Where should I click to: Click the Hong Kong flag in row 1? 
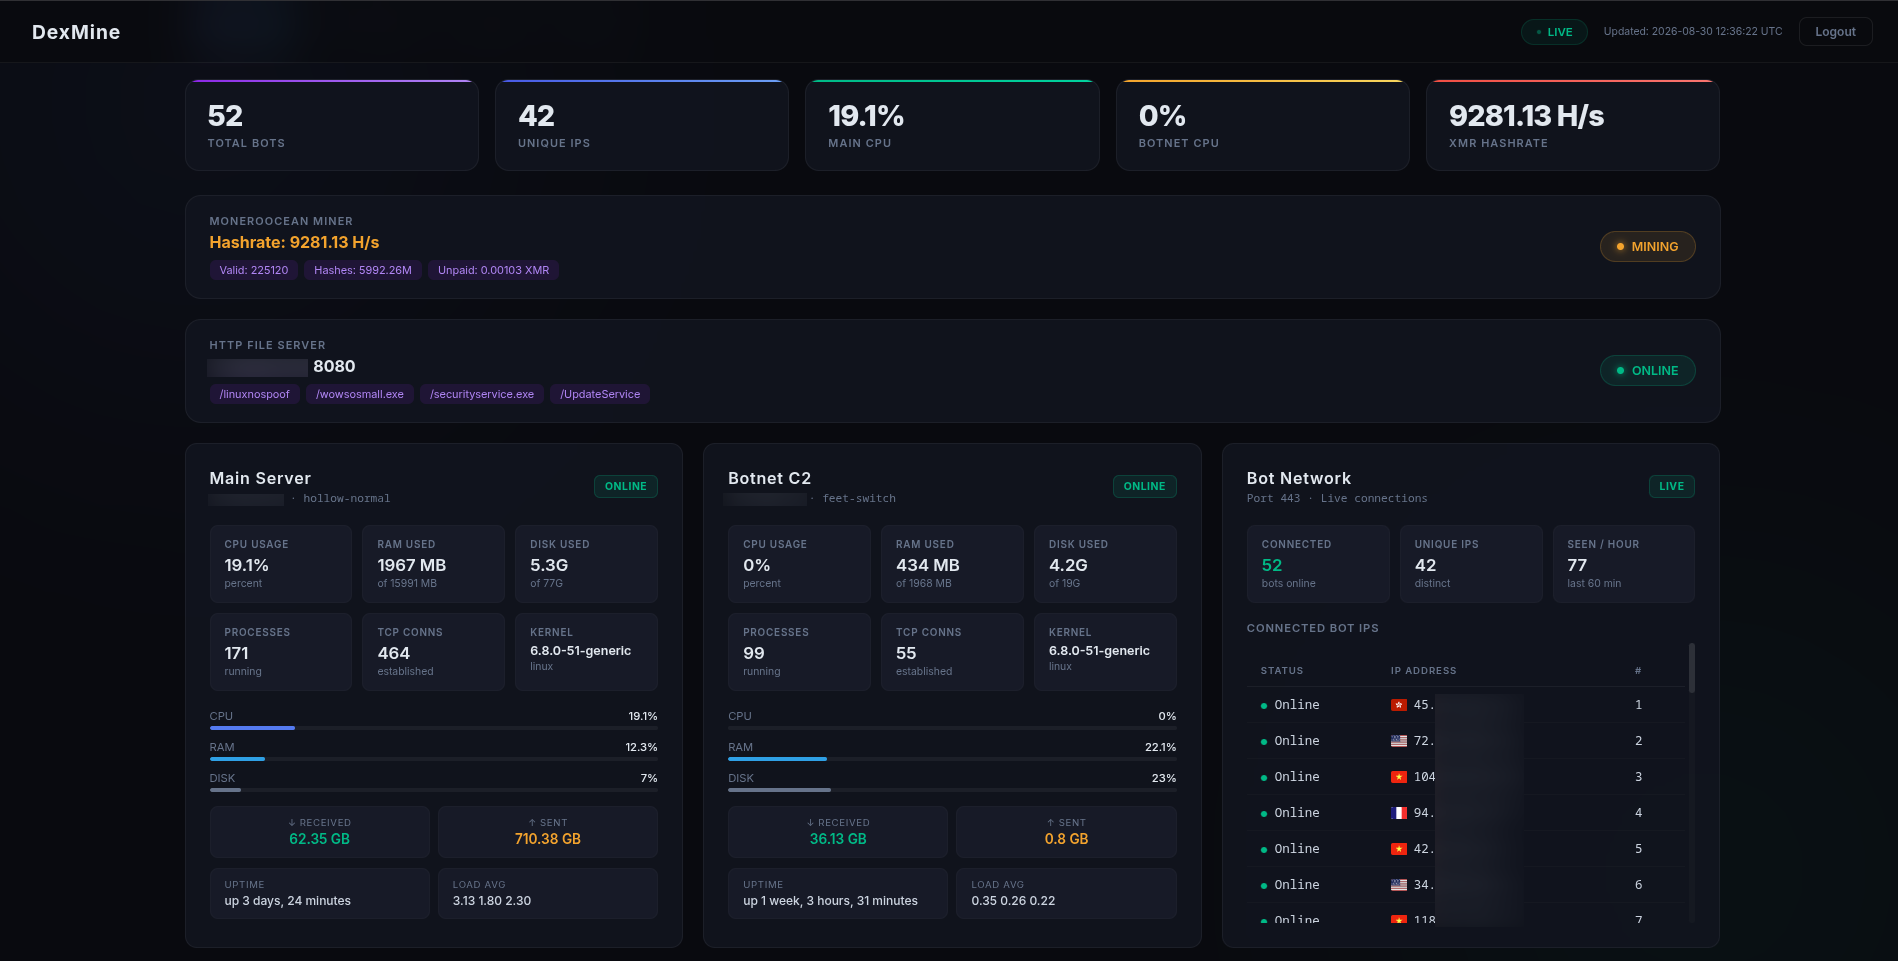pos(1399,705)
